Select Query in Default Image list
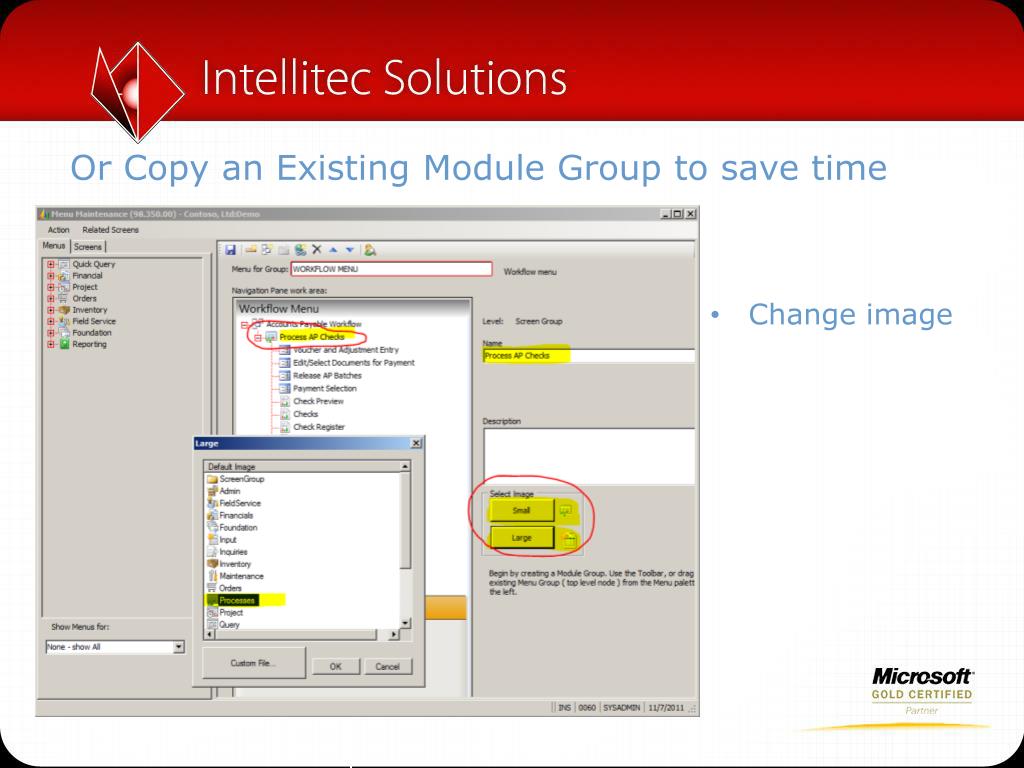Viewport: 1024px width, 768px height. [229, 625]
